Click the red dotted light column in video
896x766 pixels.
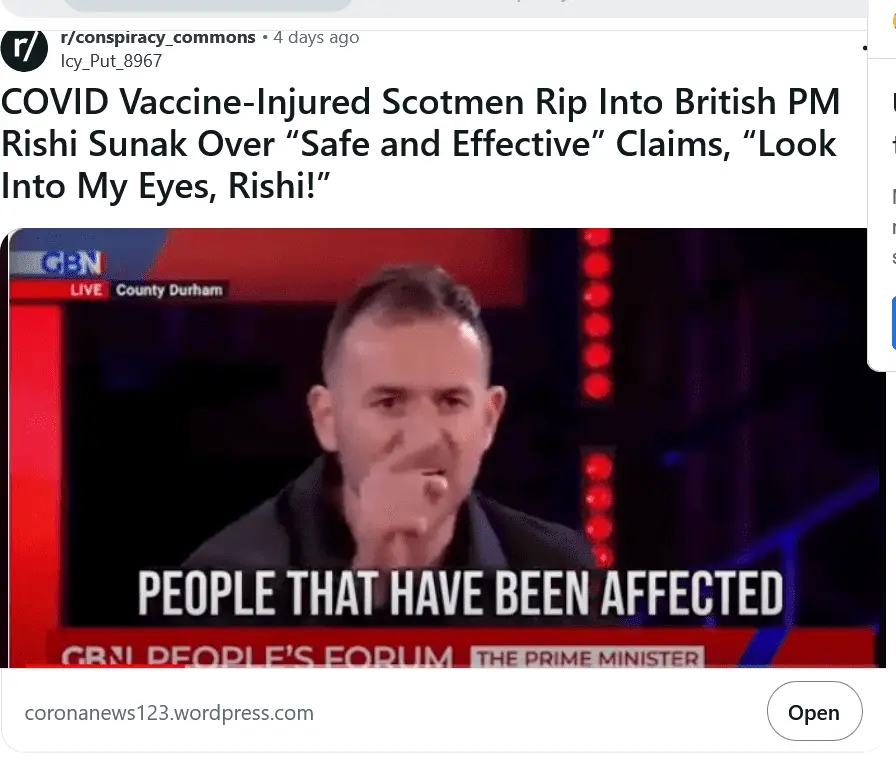tap(597, 394)
